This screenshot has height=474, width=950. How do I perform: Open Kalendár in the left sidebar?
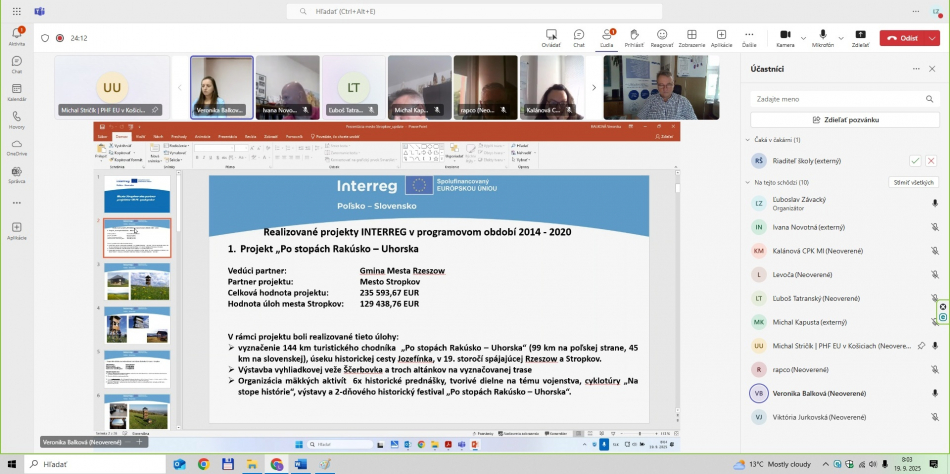pyautogui.click(x=17, y=92)
